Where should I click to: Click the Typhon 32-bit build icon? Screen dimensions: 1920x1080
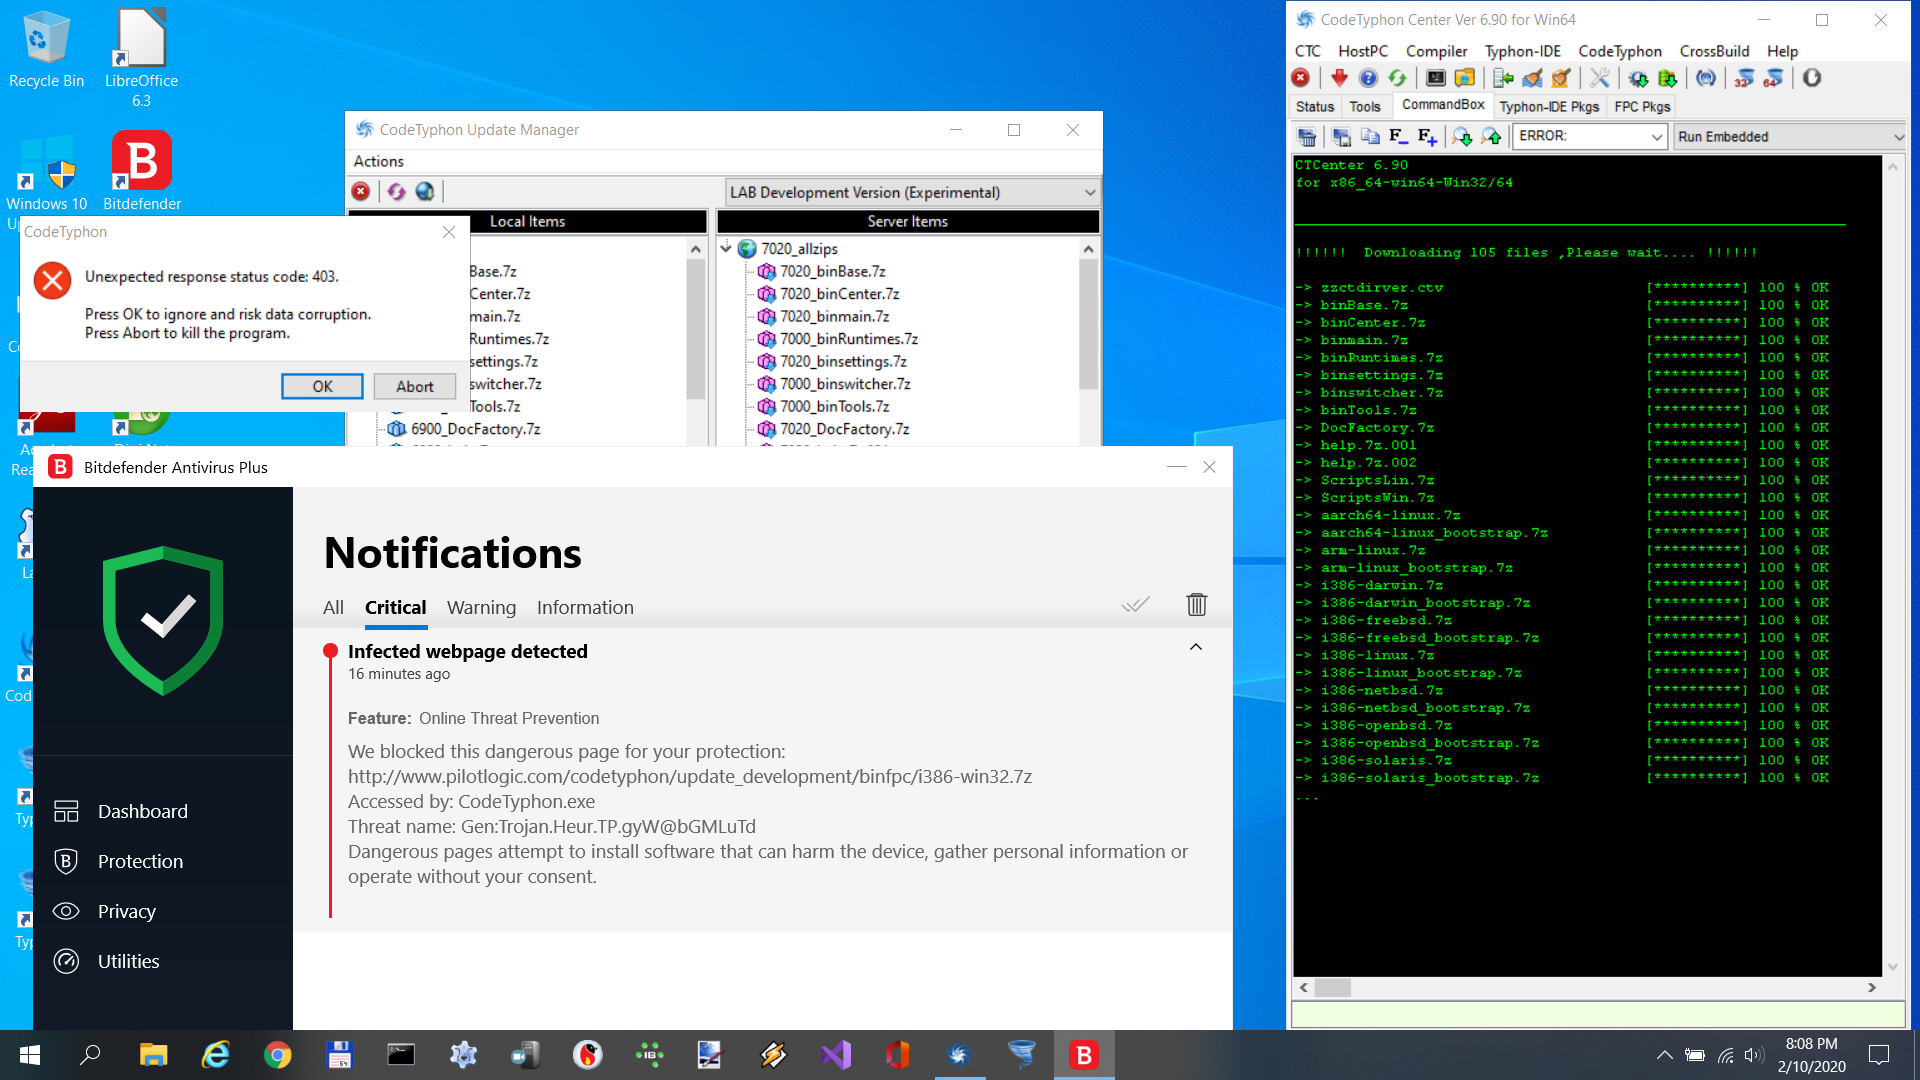pyautogui.click(x=1744, y=78)
